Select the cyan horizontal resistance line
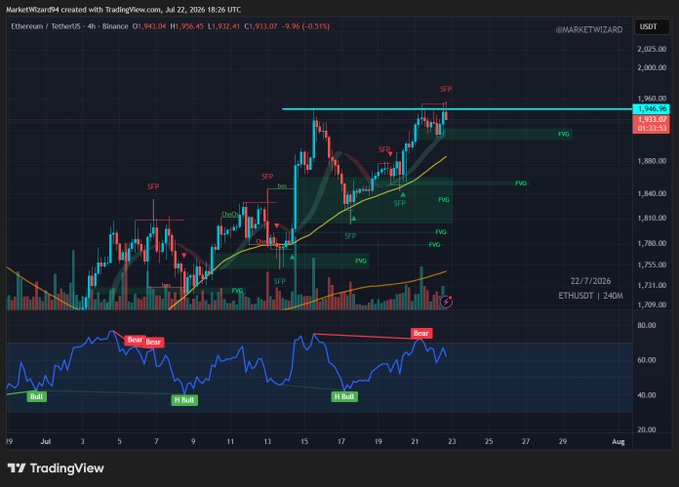This screenshot has height=487, width=679. [x=457, y=109]
